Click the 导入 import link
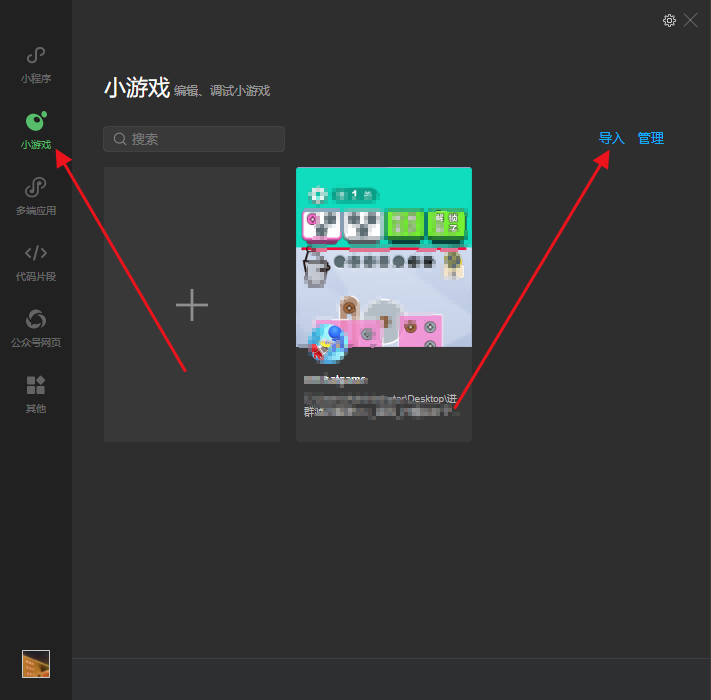Viewport: 711px width, 700px height. coord(611,138)
